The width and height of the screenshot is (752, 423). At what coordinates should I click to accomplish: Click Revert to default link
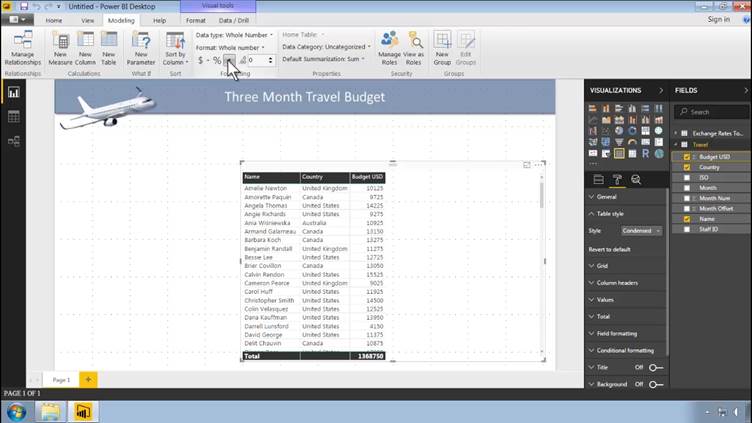point(609,249)
